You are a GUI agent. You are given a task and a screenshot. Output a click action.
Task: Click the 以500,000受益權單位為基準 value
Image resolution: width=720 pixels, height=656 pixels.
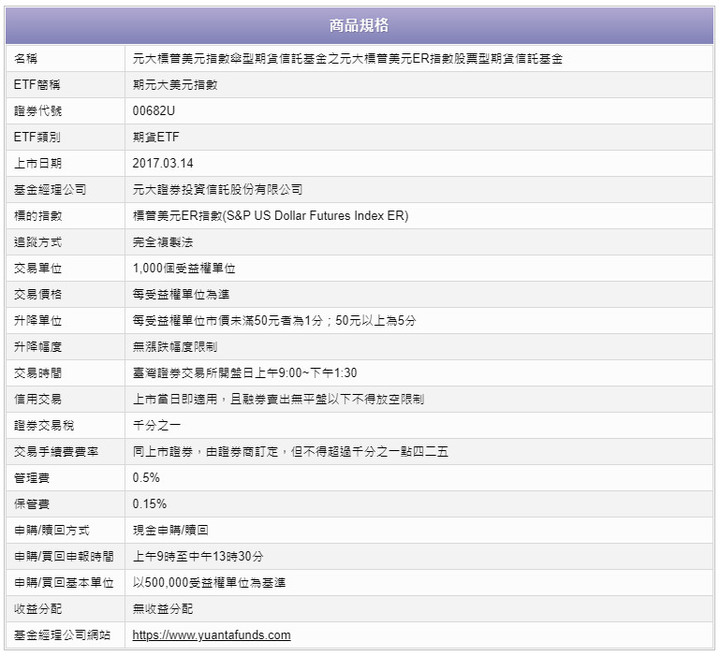[x=209, y=583]
